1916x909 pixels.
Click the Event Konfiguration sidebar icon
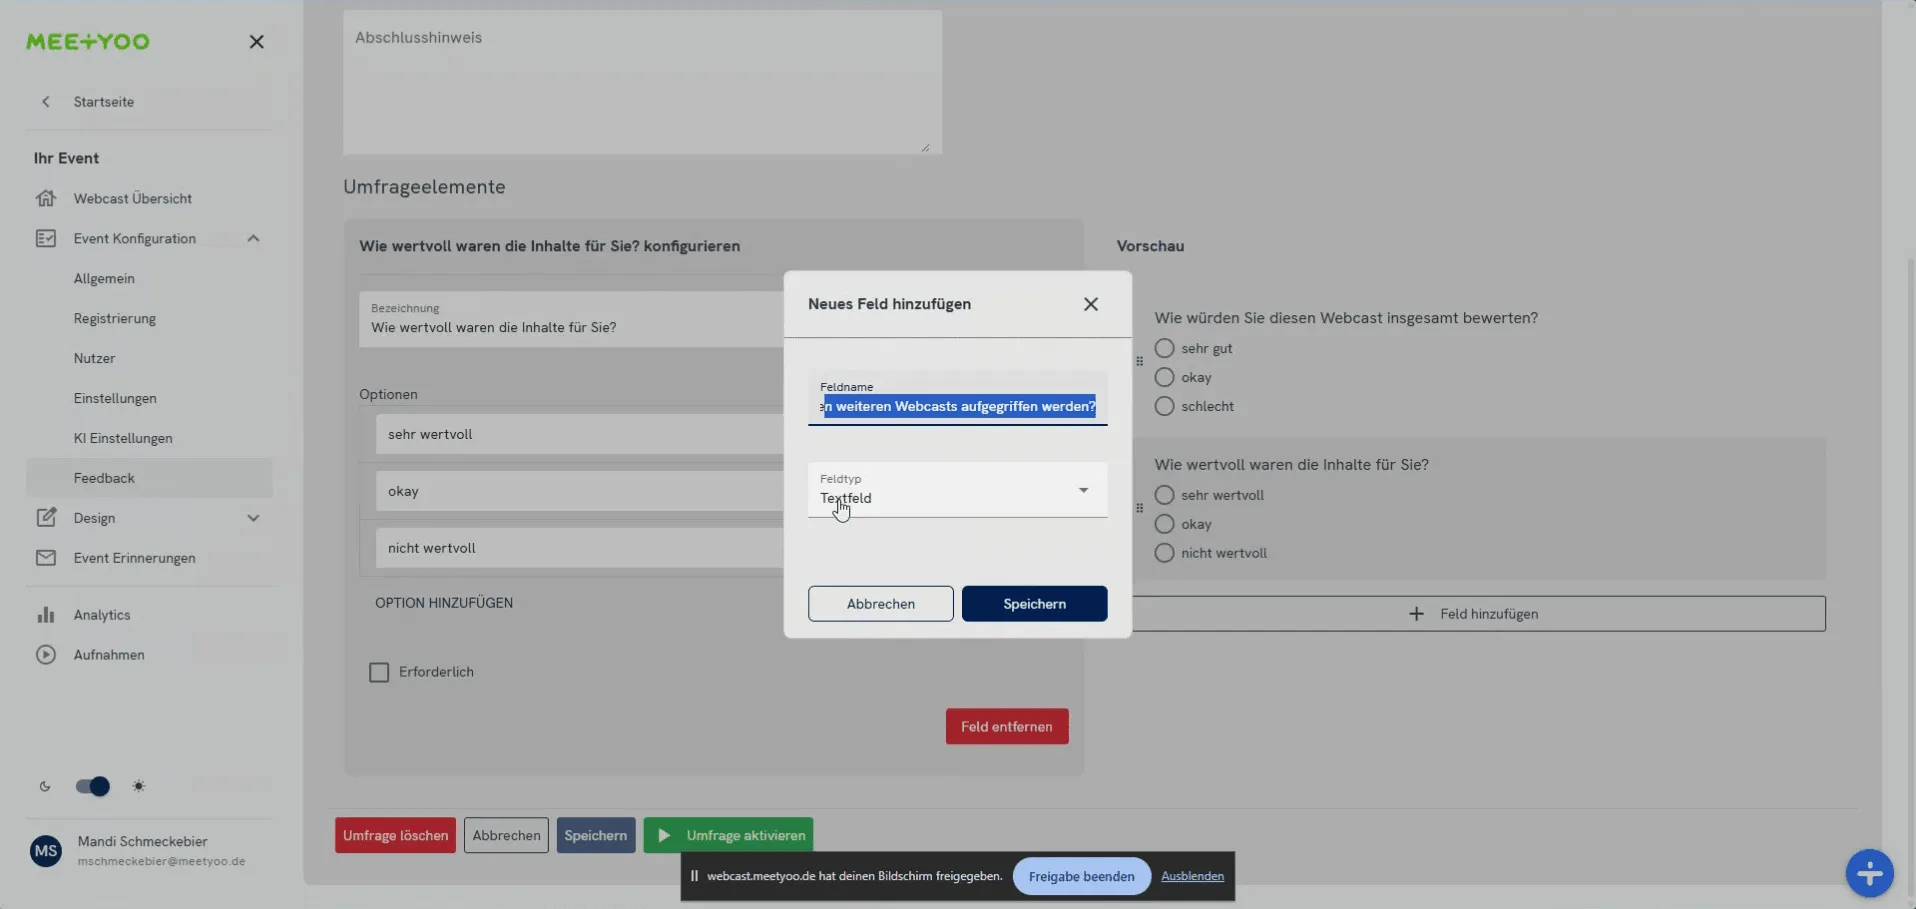tap(46, 238)
